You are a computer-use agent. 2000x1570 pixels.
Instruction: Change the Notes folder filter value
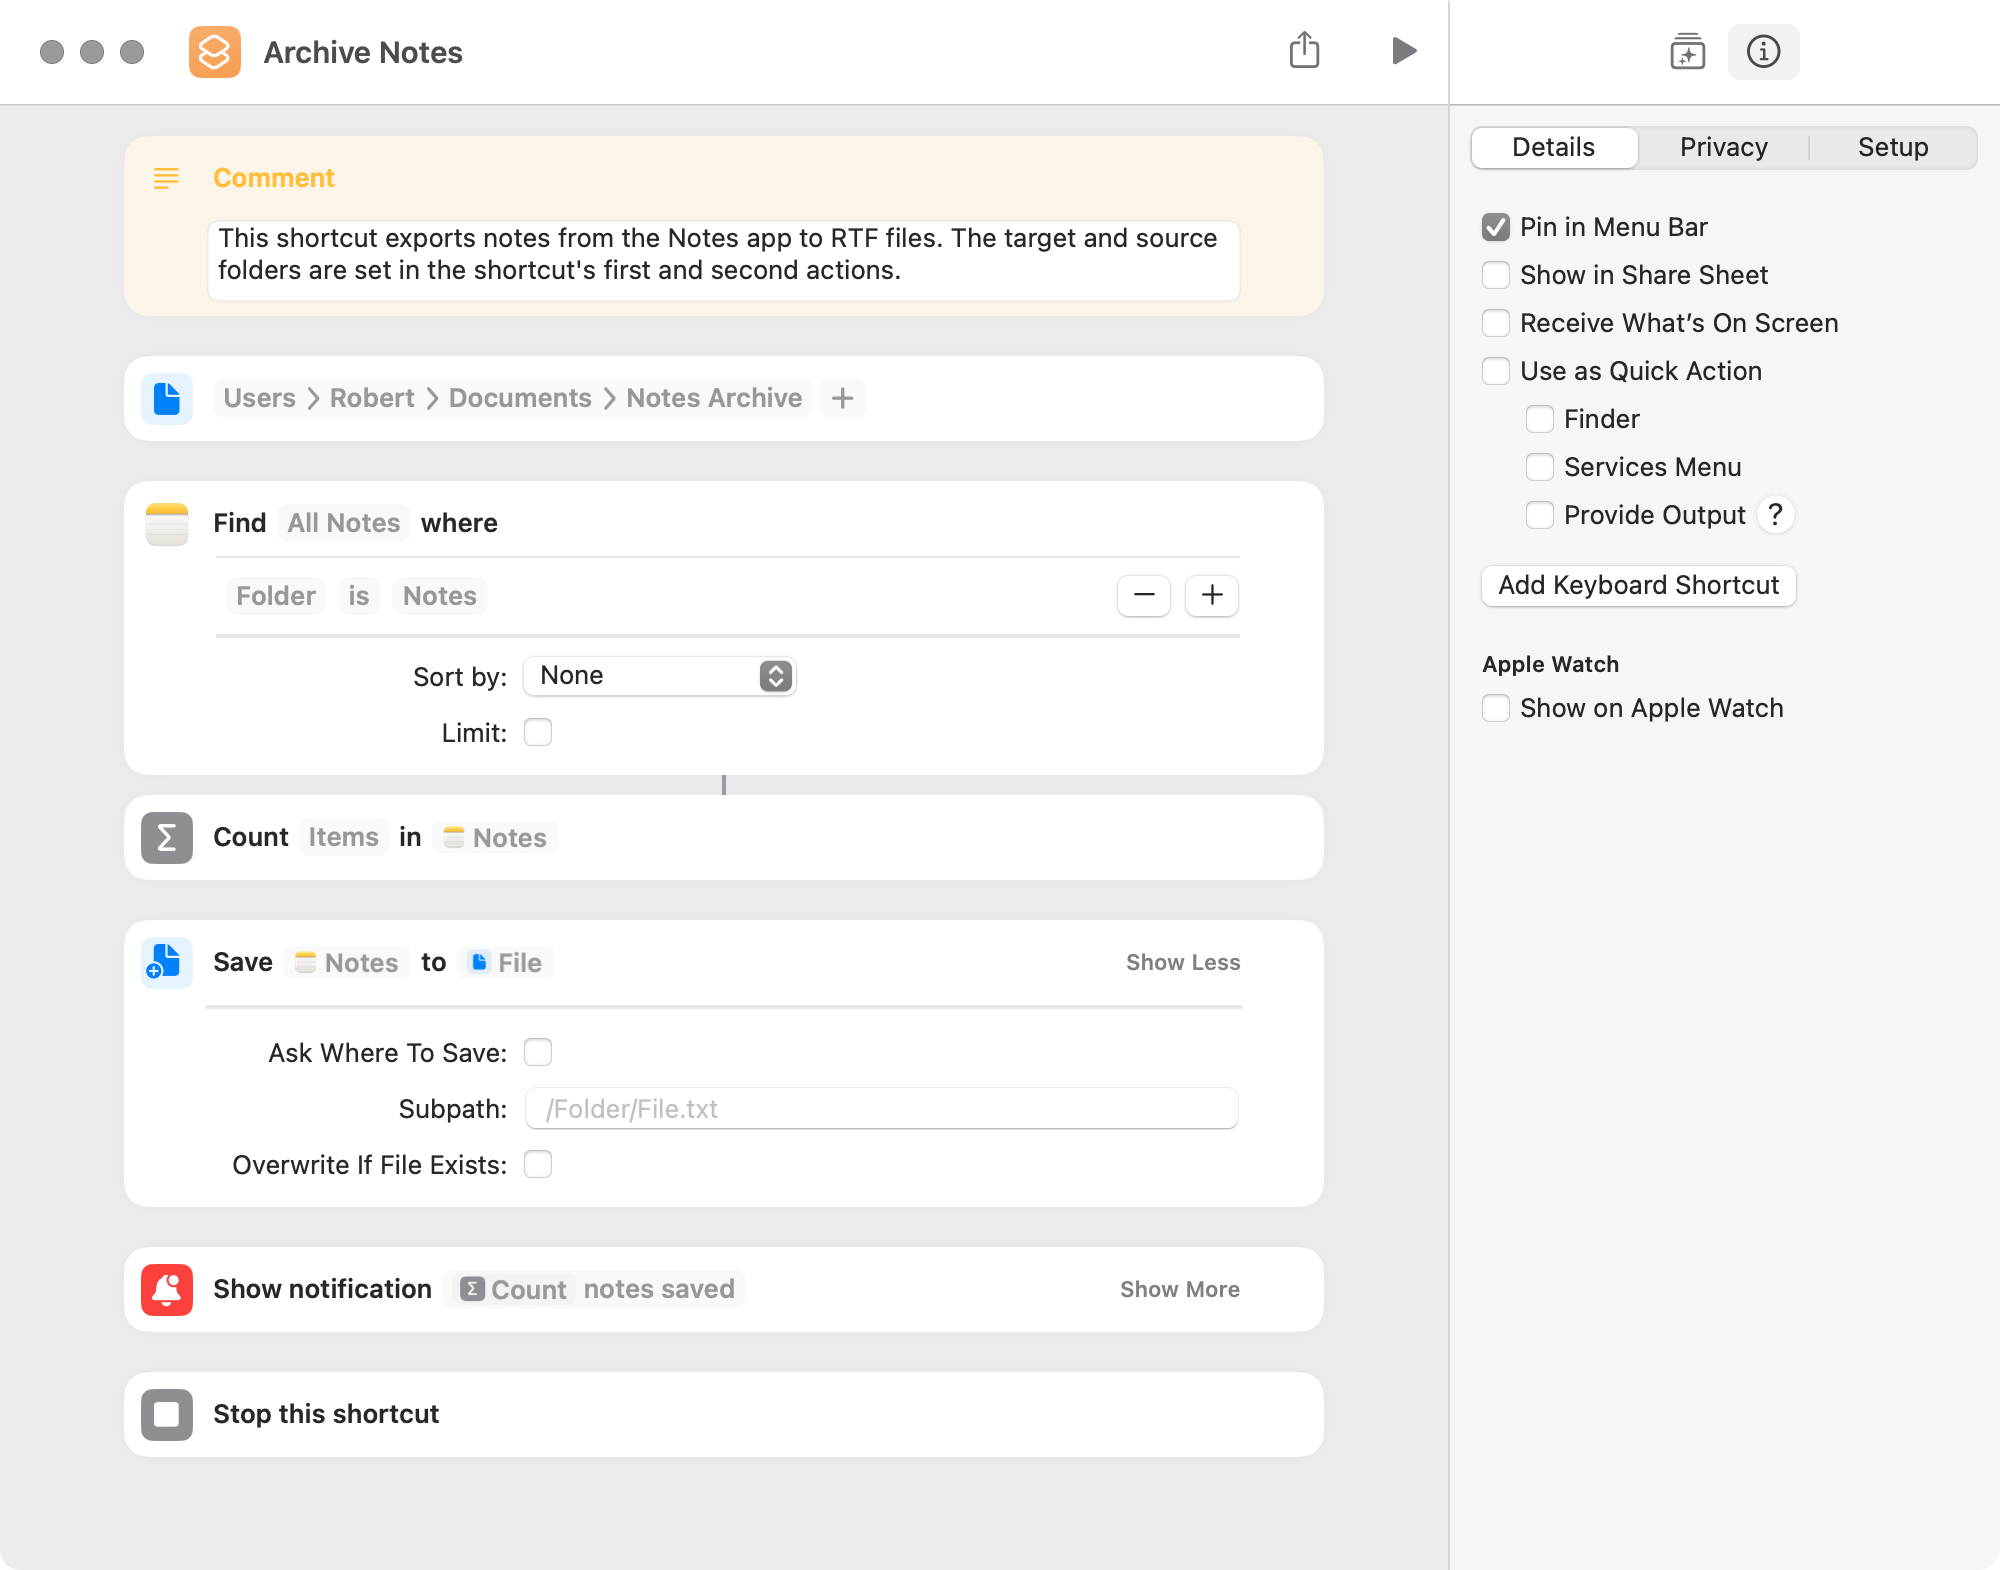440,596
